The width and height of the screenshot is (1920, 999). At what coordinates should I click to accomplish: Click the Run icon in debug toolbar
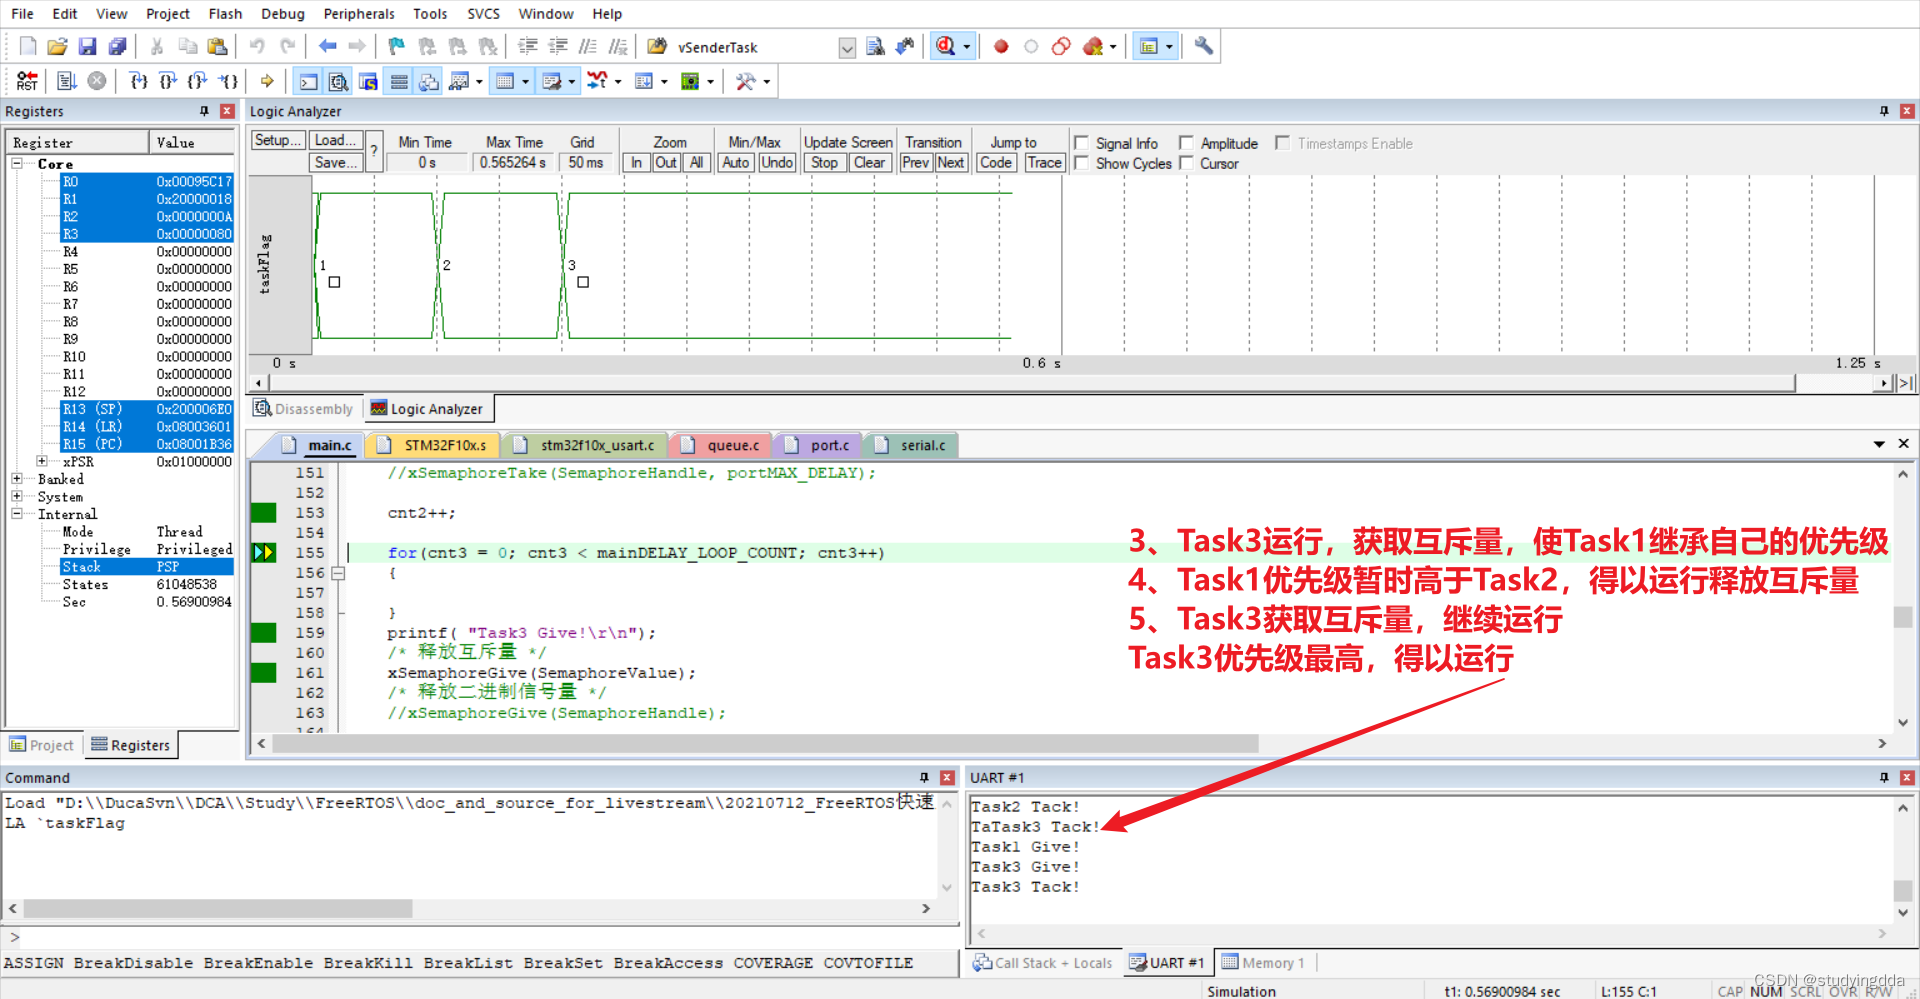(x=67, y=81)
